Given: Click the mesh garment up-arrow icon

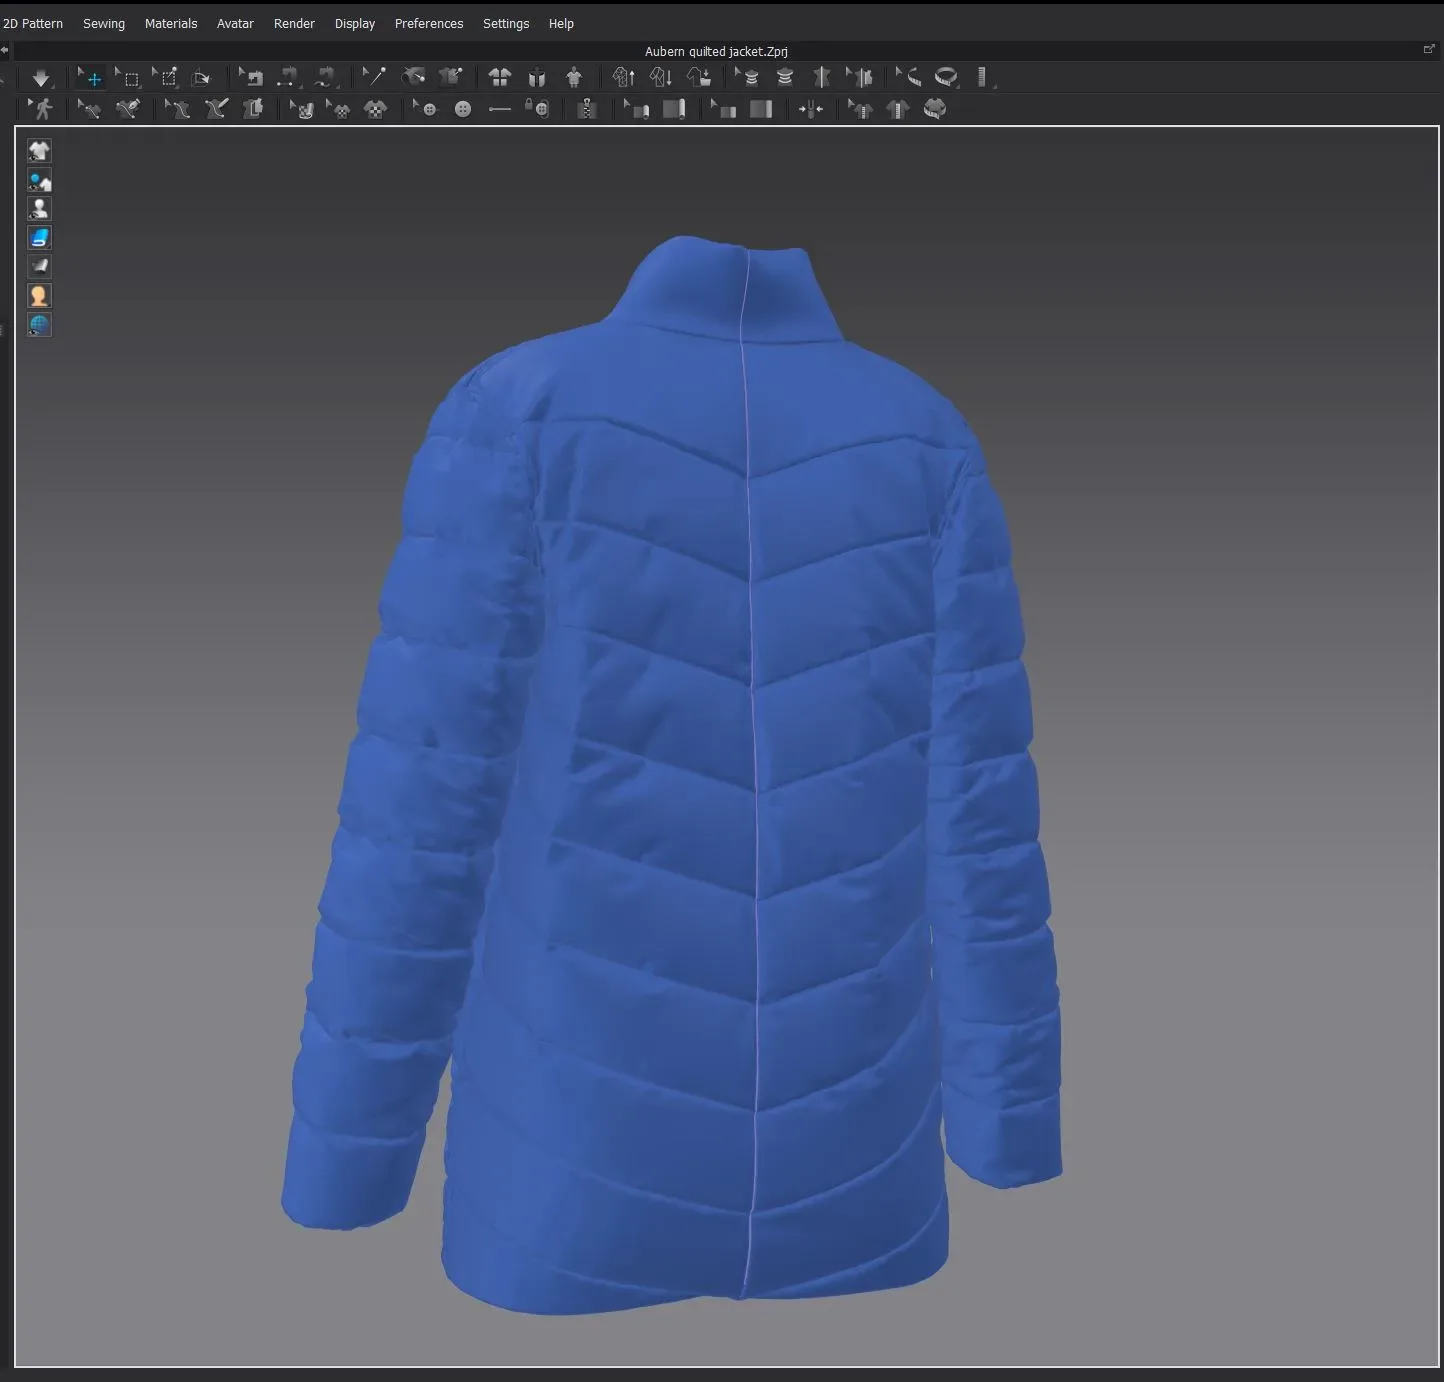Looking at the screenshot, I should click(x=624, y=77).
